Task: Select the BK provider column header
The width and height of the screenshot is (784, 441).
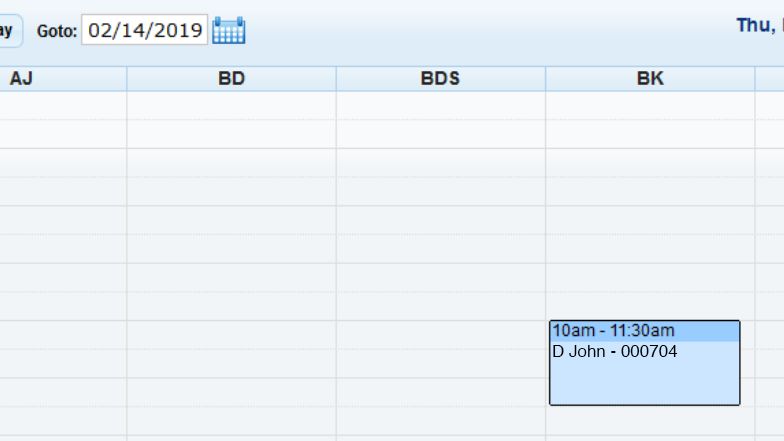Action: (x=650, y=79)
